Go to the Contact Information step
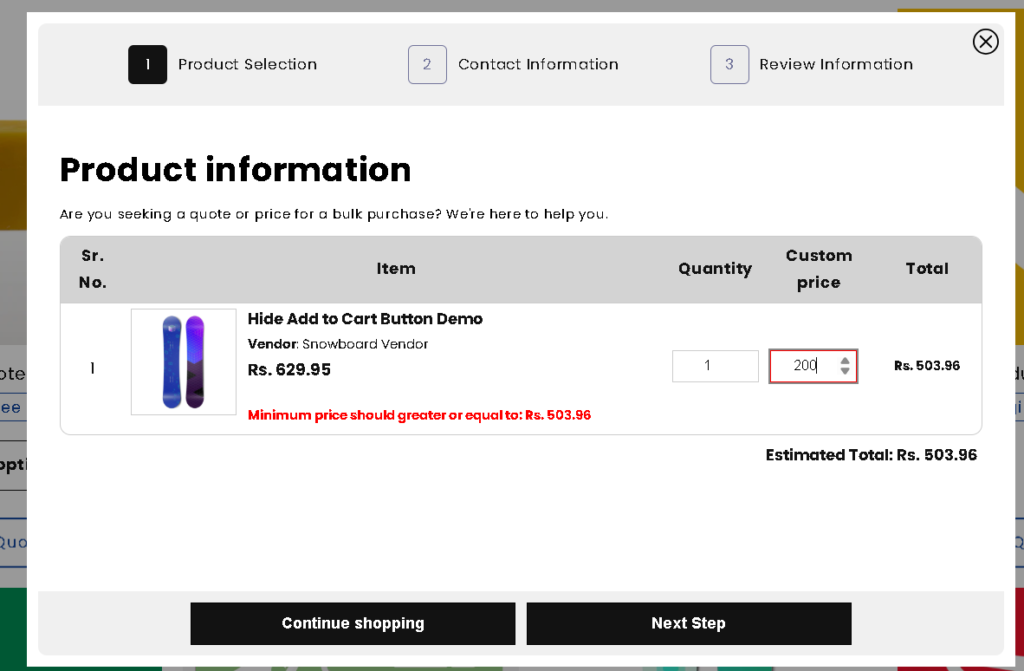Viewport: 1024px width, 671px height. point(538,65)
